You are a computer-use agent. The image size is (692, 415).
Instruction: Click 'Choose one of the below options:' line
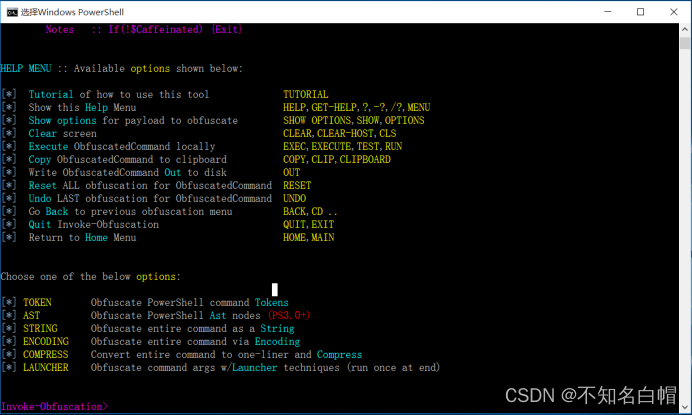click(90, 277)
